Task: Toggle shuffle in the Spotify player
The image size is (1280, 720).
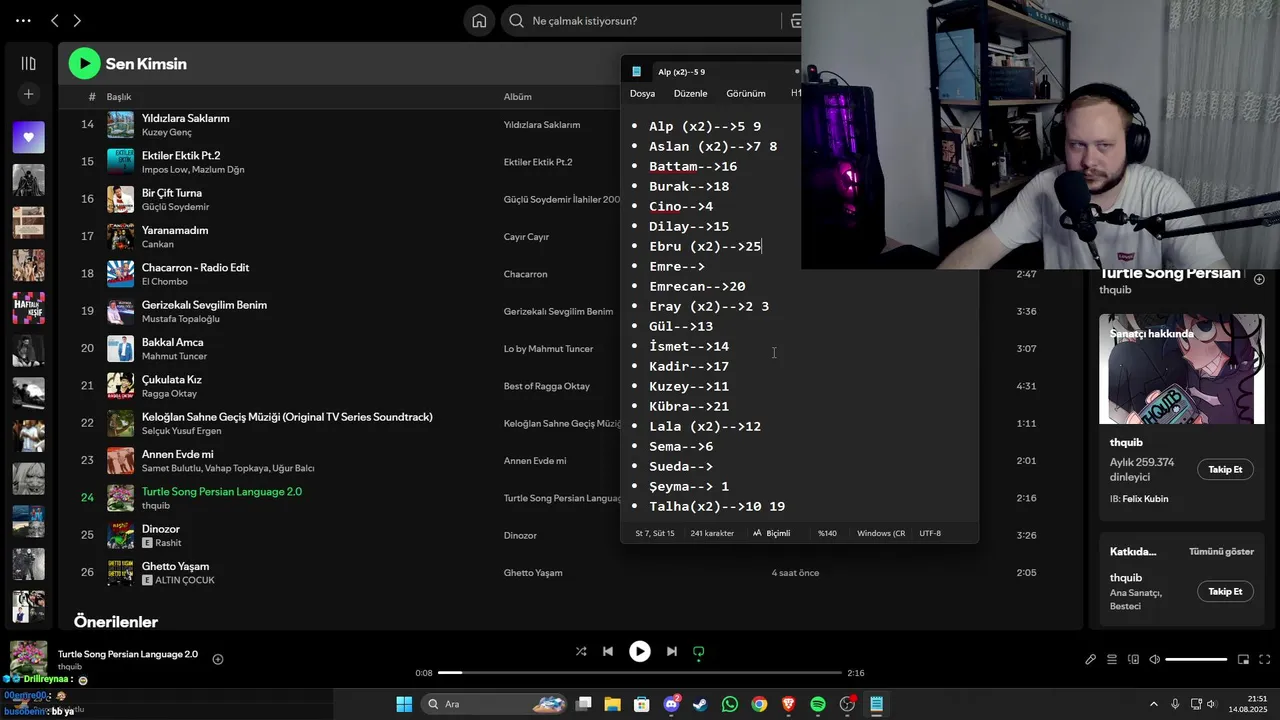Action: pos(581,651)
